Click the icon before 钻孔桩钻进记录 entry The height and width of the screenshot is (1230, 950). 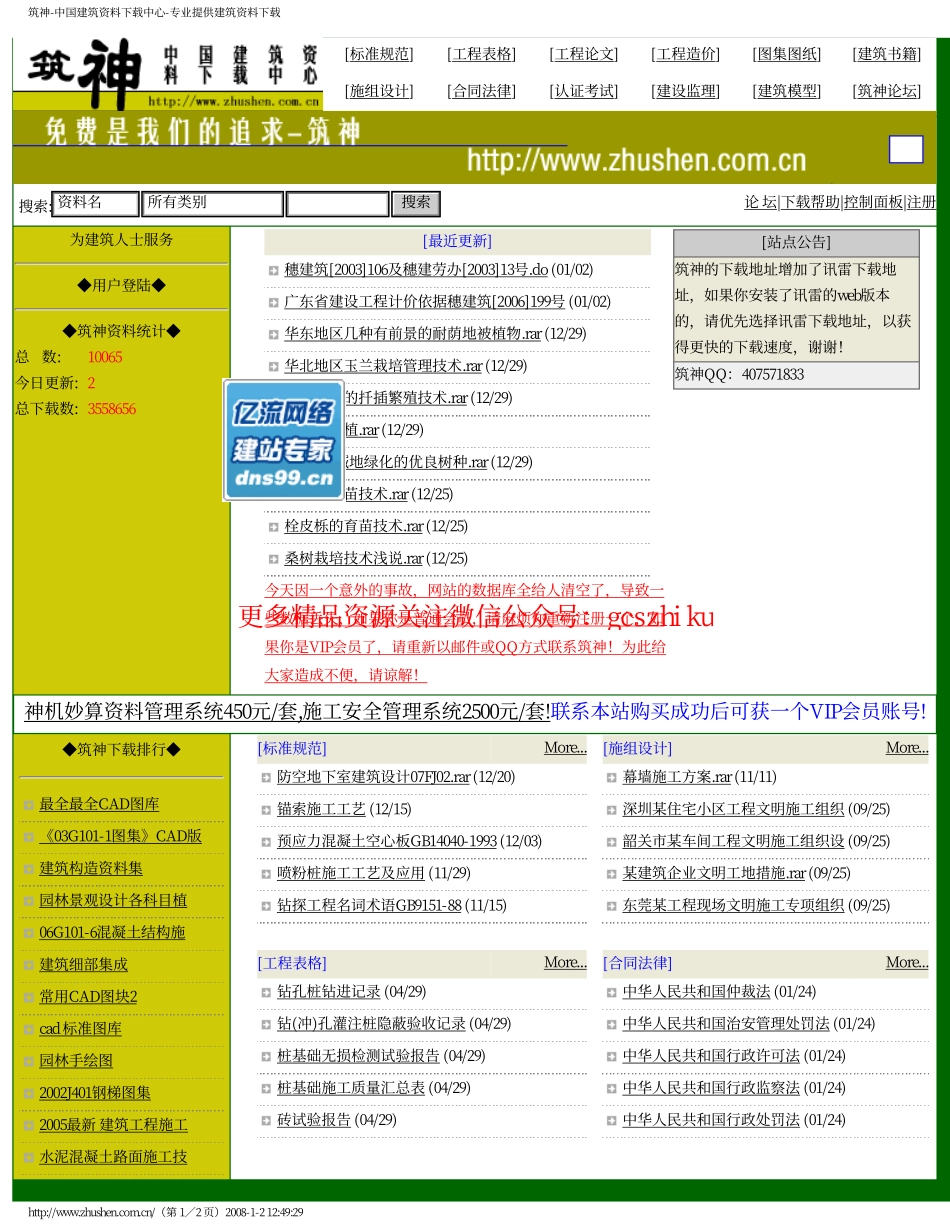tap(266, 993)
